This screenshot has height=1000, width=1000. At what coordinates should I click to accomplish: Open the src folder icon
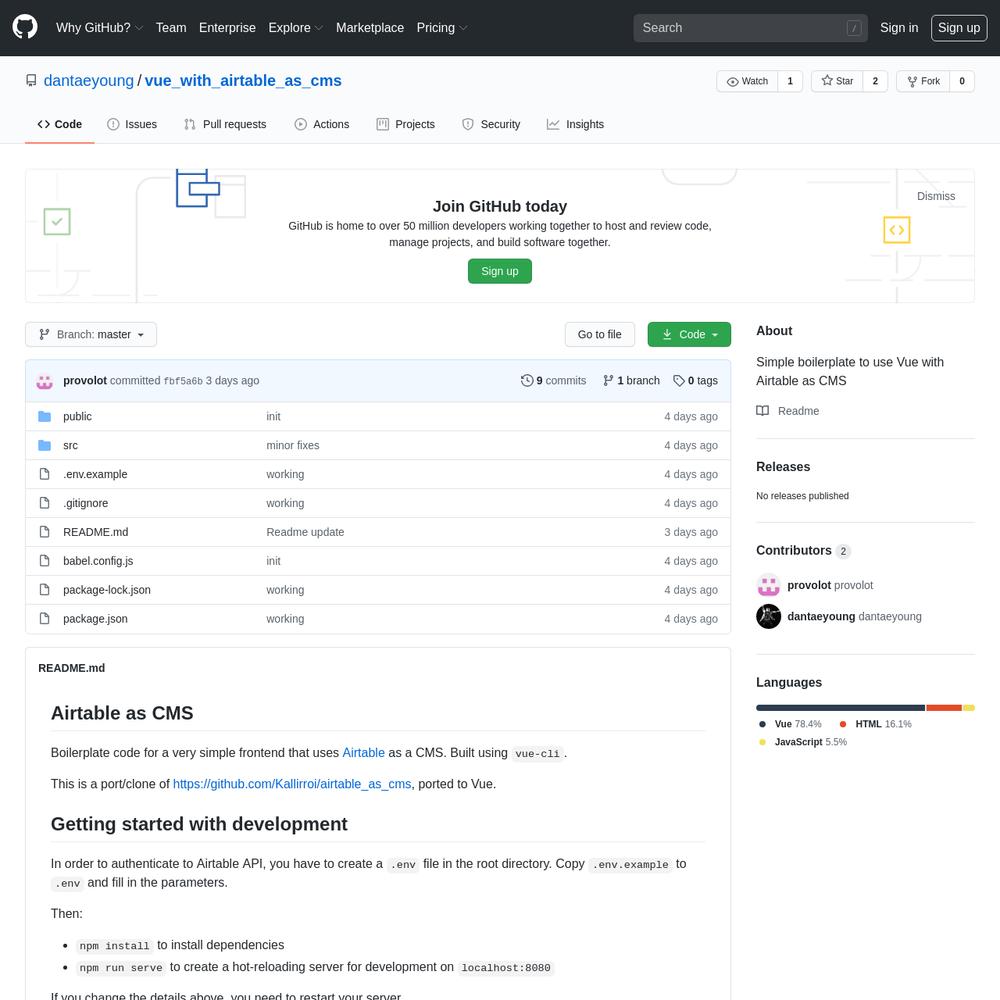click(x=44, y=445)
